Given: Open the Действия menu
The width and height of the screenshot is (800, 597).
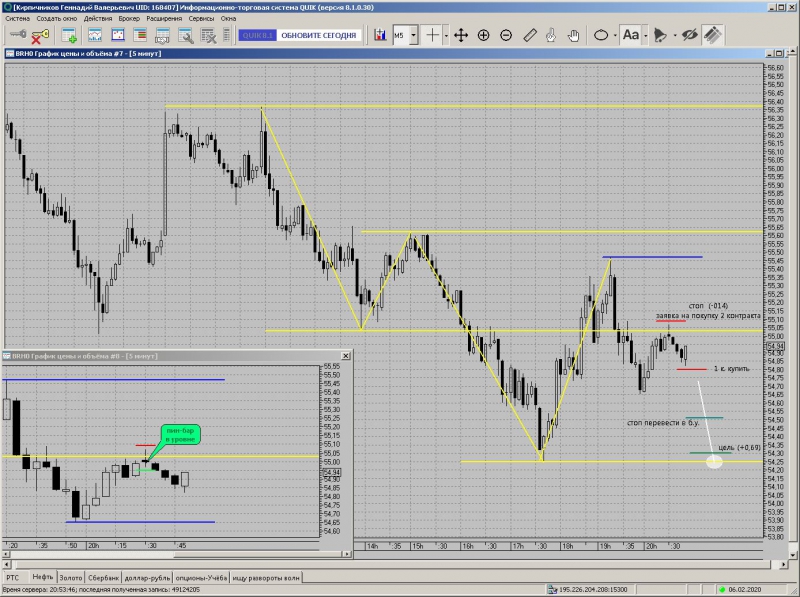Looking at the screenshot, I should pyautogui.click(x=98, y=18).
